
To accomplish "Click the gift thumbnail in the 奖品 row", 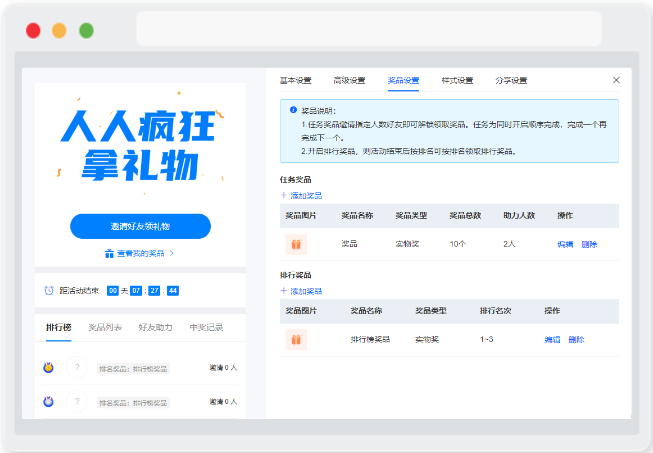I will pos(296,244).
